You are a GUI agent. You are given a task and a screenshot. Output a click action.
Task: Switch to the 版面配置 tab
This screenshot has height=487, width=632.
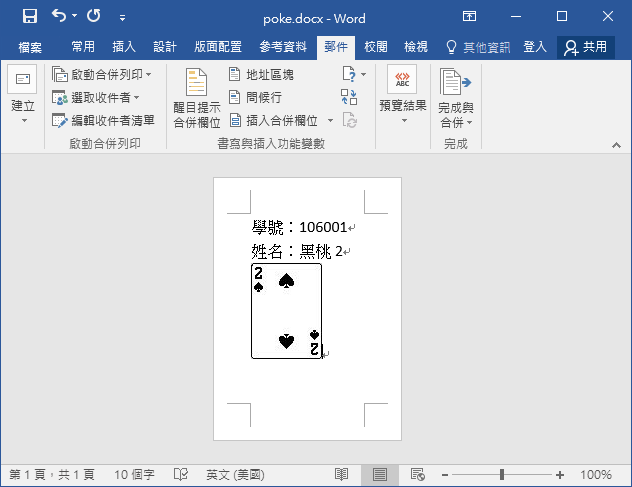tap(218, 47)
